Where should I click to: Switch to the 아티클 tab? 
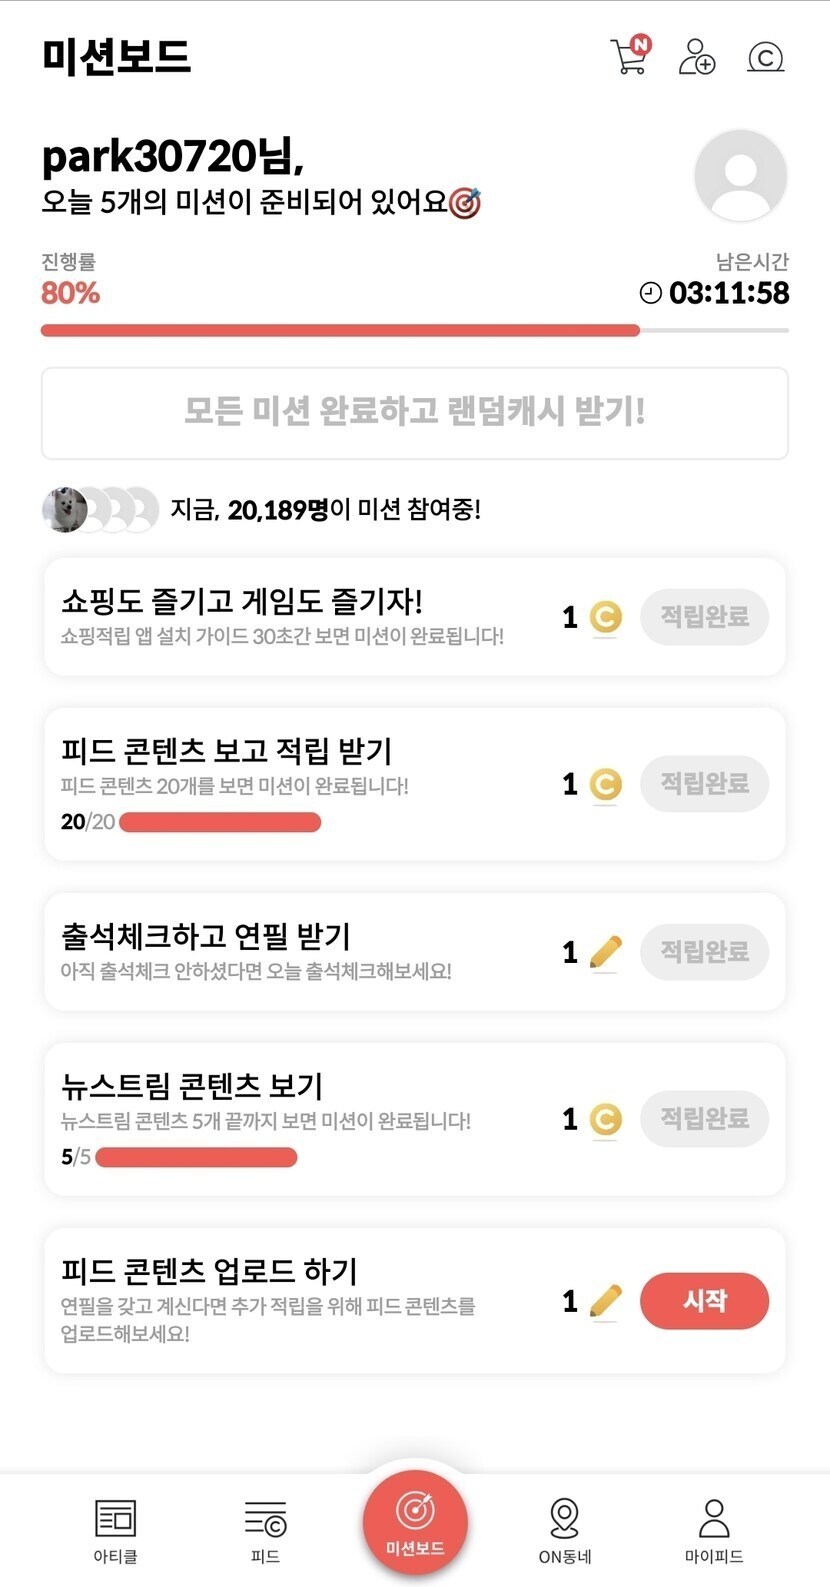click(115, 1530)
